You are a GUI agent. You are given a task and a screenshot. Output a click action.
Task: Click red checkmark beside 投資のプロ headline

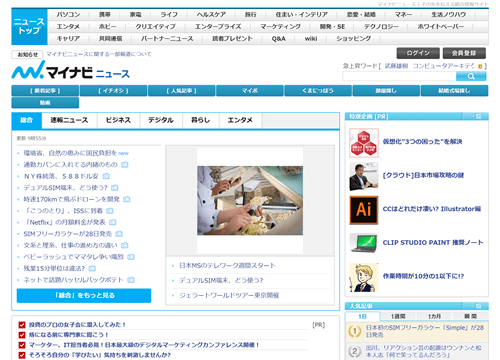click(x=22, y=325)
